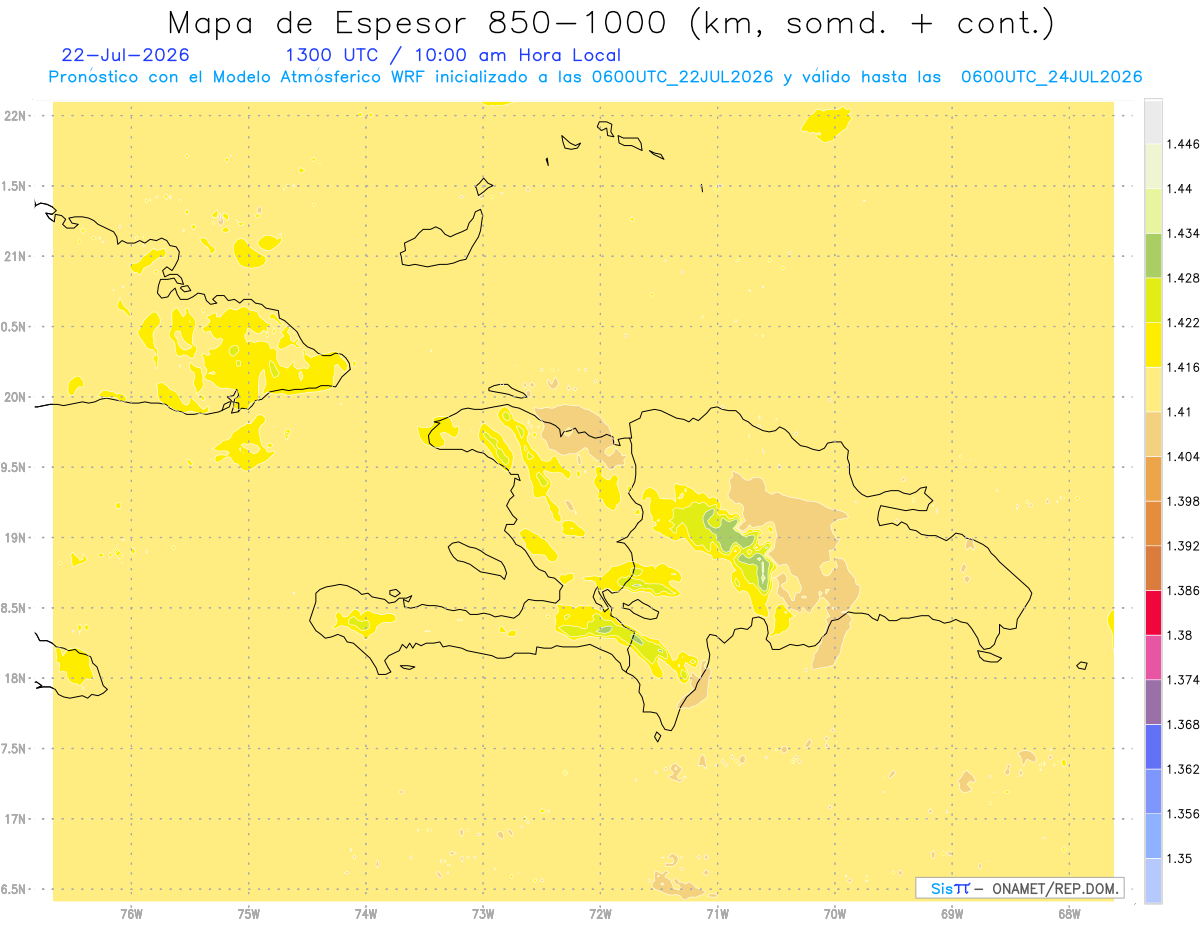
Task: Click the 69W longitude axis label
Action: point(952,914)
